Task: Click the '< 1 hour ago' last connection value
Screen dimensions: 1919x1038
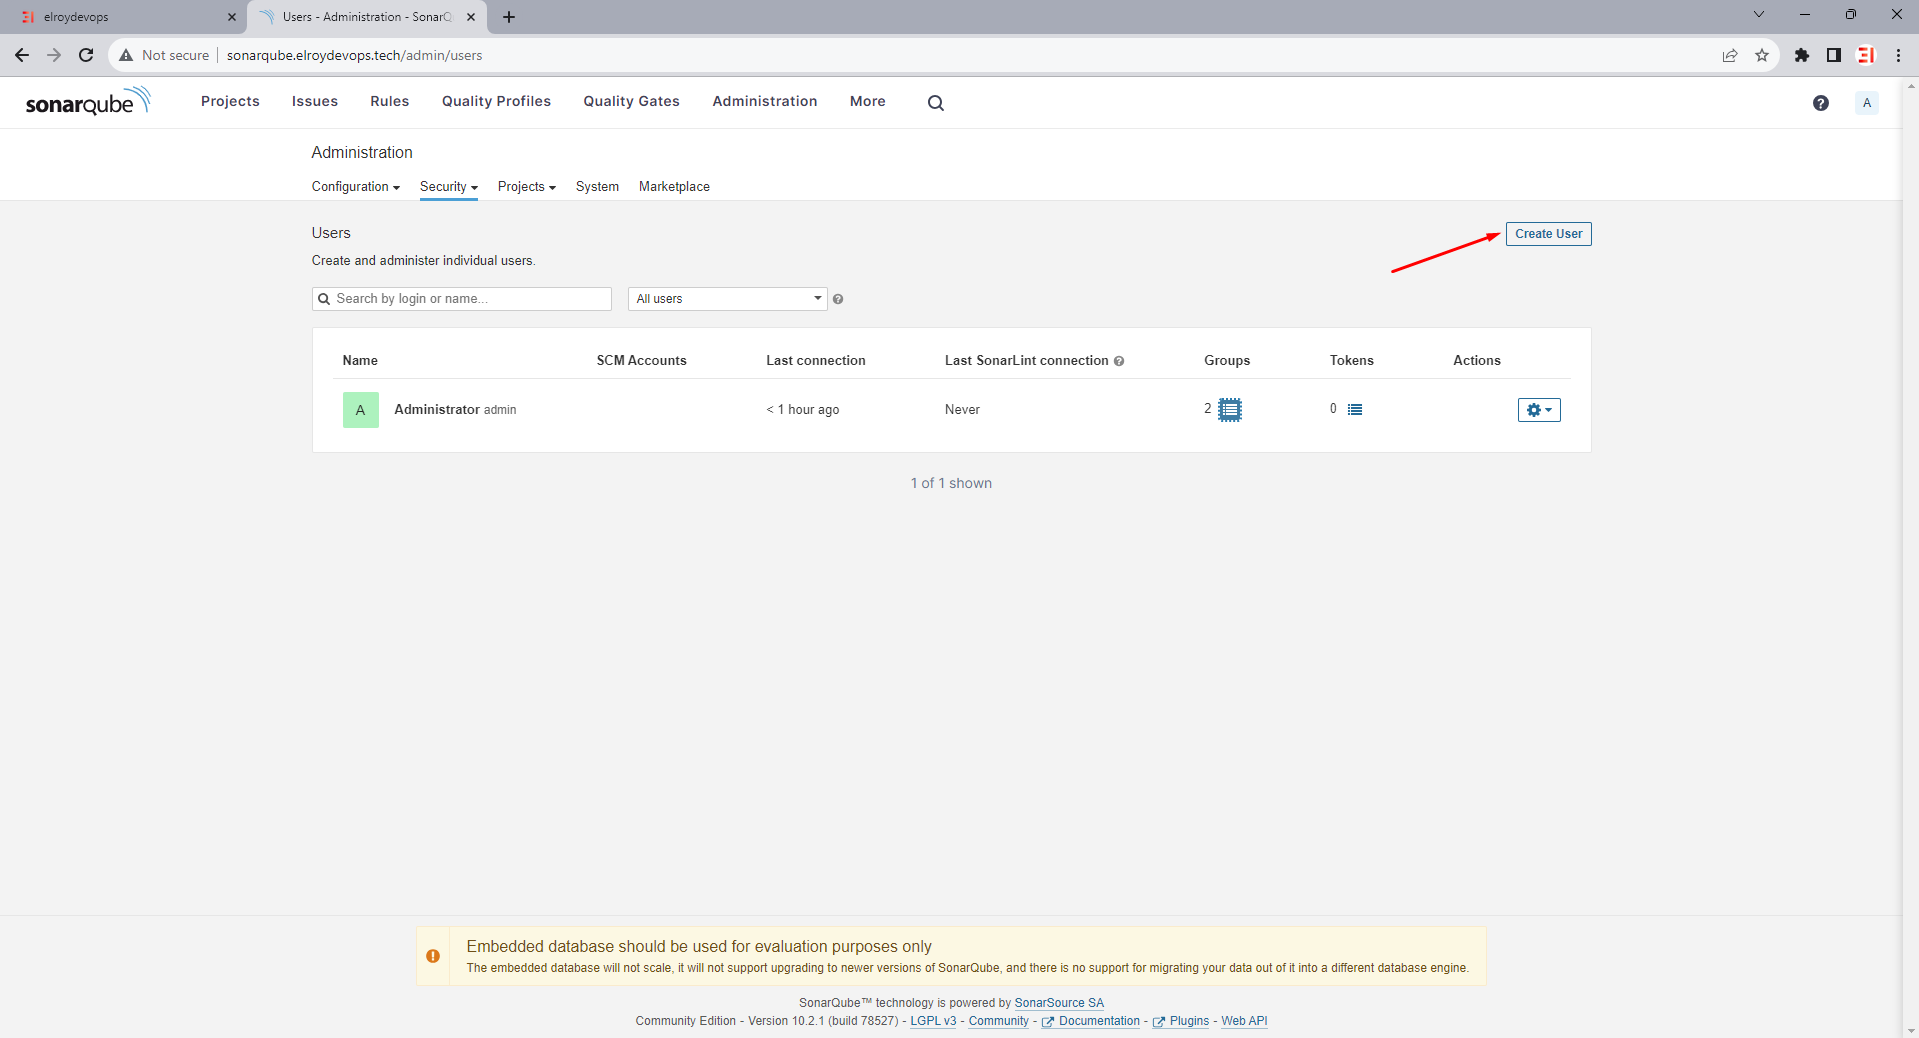Action: 802,410
